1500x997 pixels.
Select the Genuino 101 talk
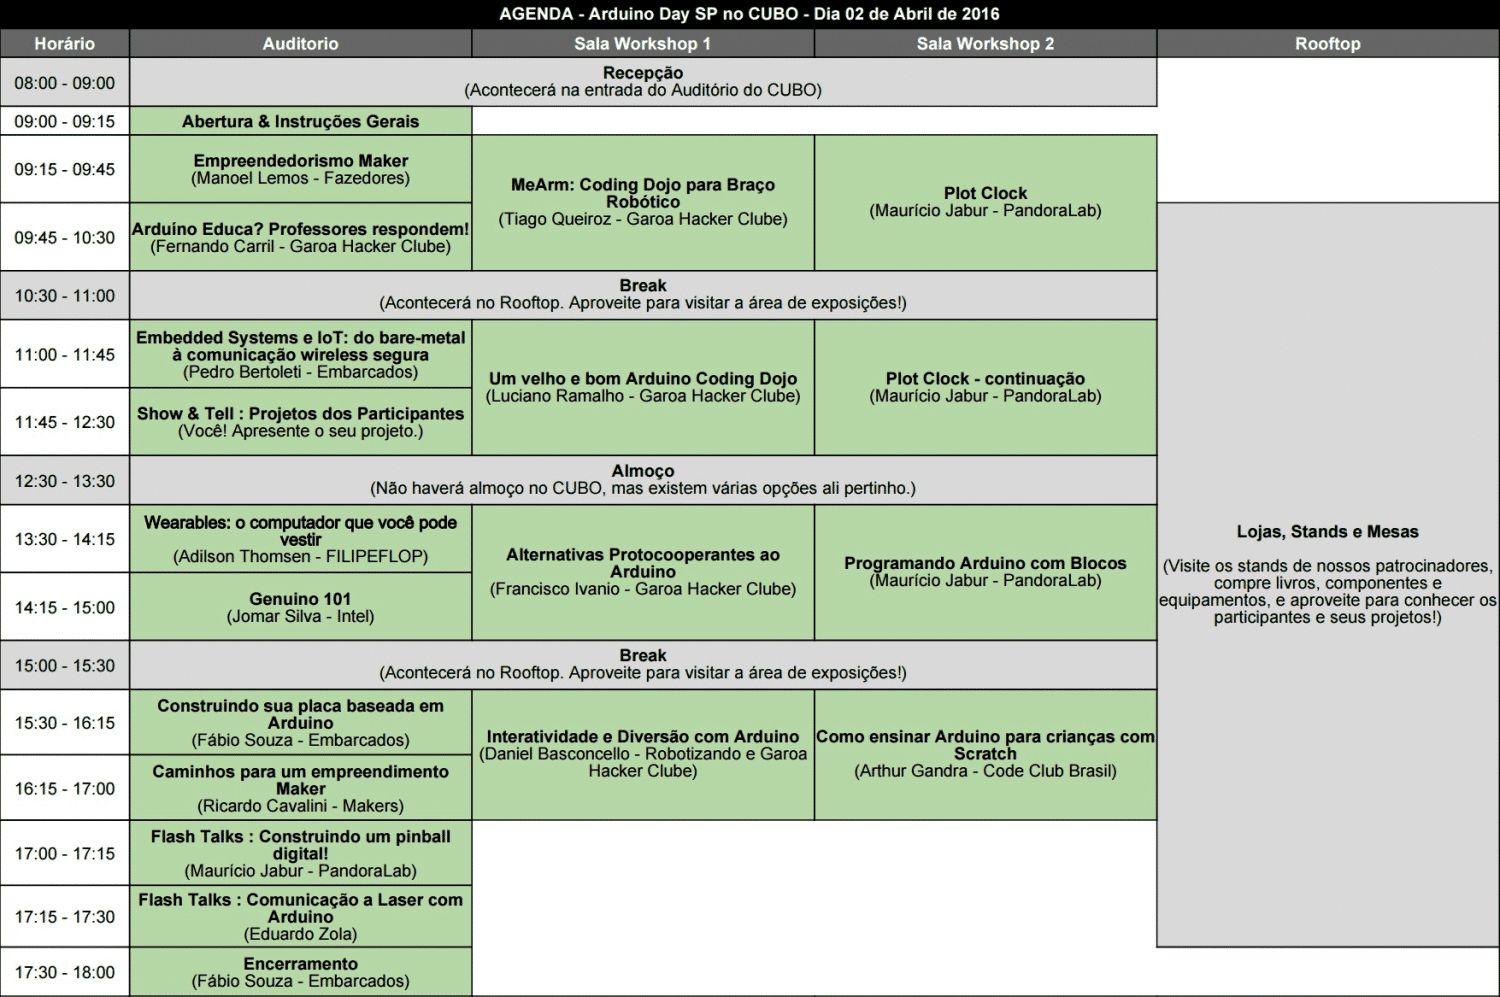[300, 607]
